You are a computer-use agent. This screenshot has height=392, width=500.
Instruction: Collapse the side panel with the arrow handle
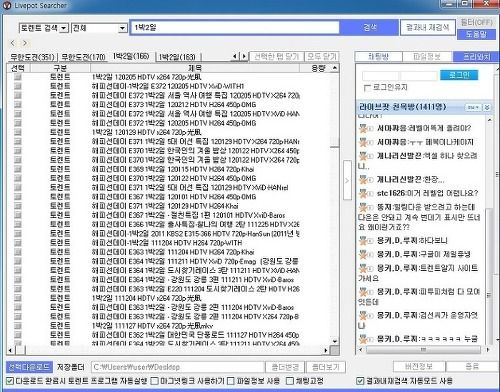[347, 180]
